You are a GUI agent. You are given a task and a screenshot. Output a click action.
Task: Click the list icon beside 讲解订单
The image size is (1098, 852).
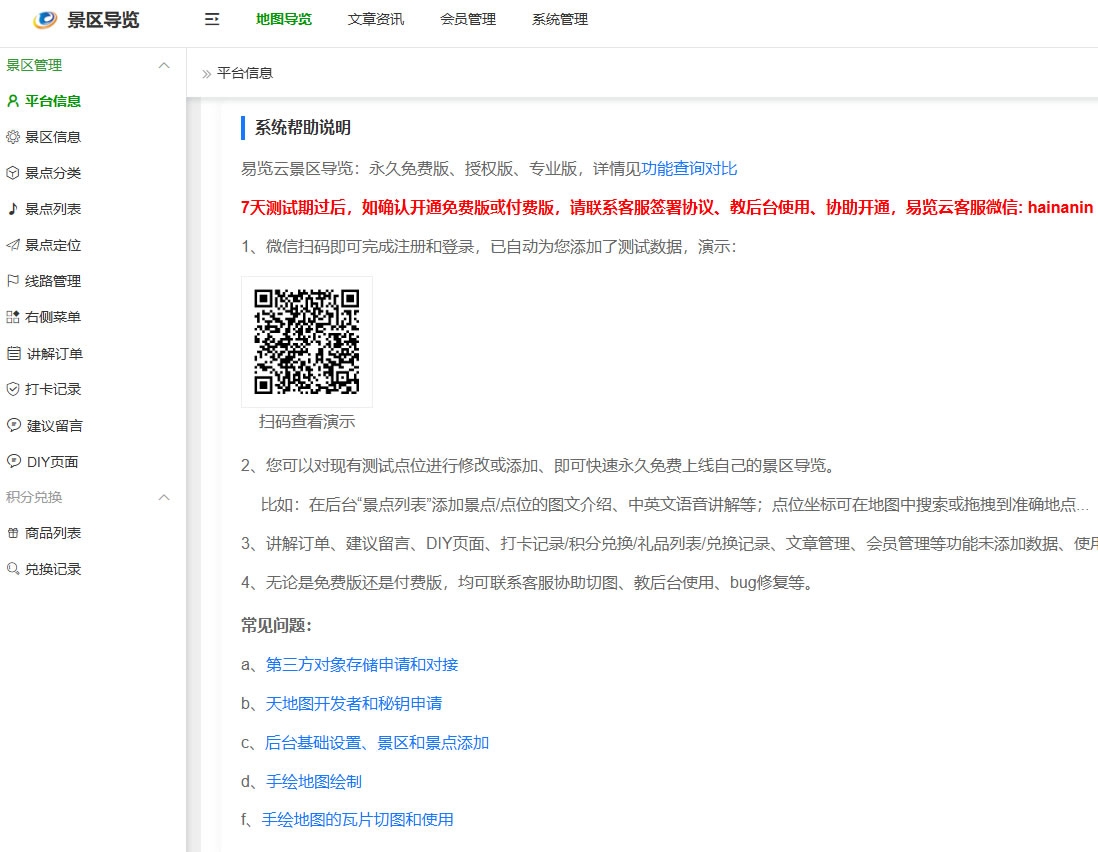tap(13, 354)
